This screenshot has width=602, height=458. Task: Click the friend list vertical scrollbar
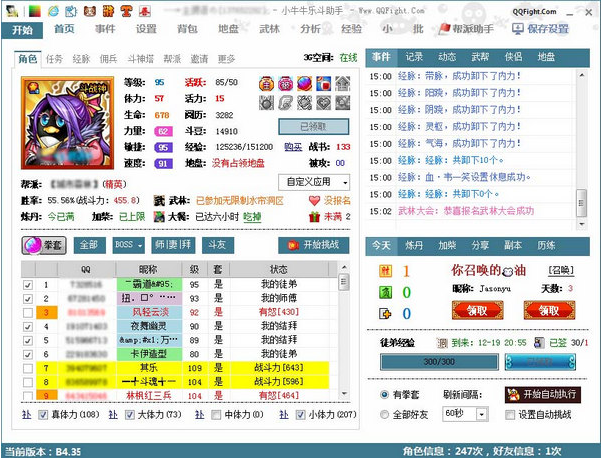[344, 331]
